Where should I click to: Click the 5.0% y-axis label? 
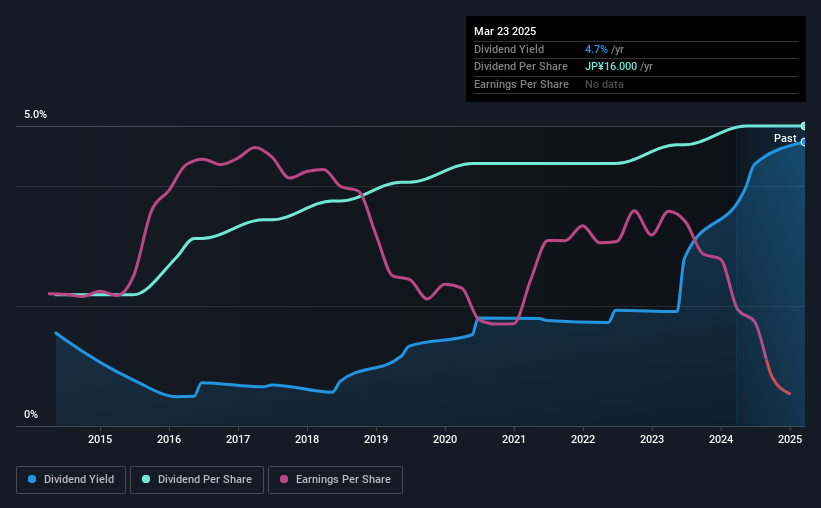click(x=35, y=114)
